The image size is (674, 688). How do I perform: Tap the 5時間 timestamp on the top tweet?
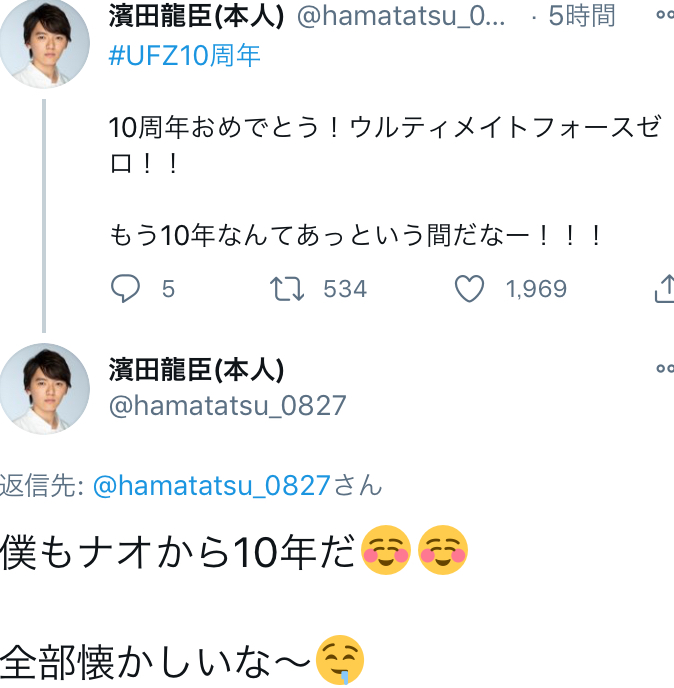(581, 16)
